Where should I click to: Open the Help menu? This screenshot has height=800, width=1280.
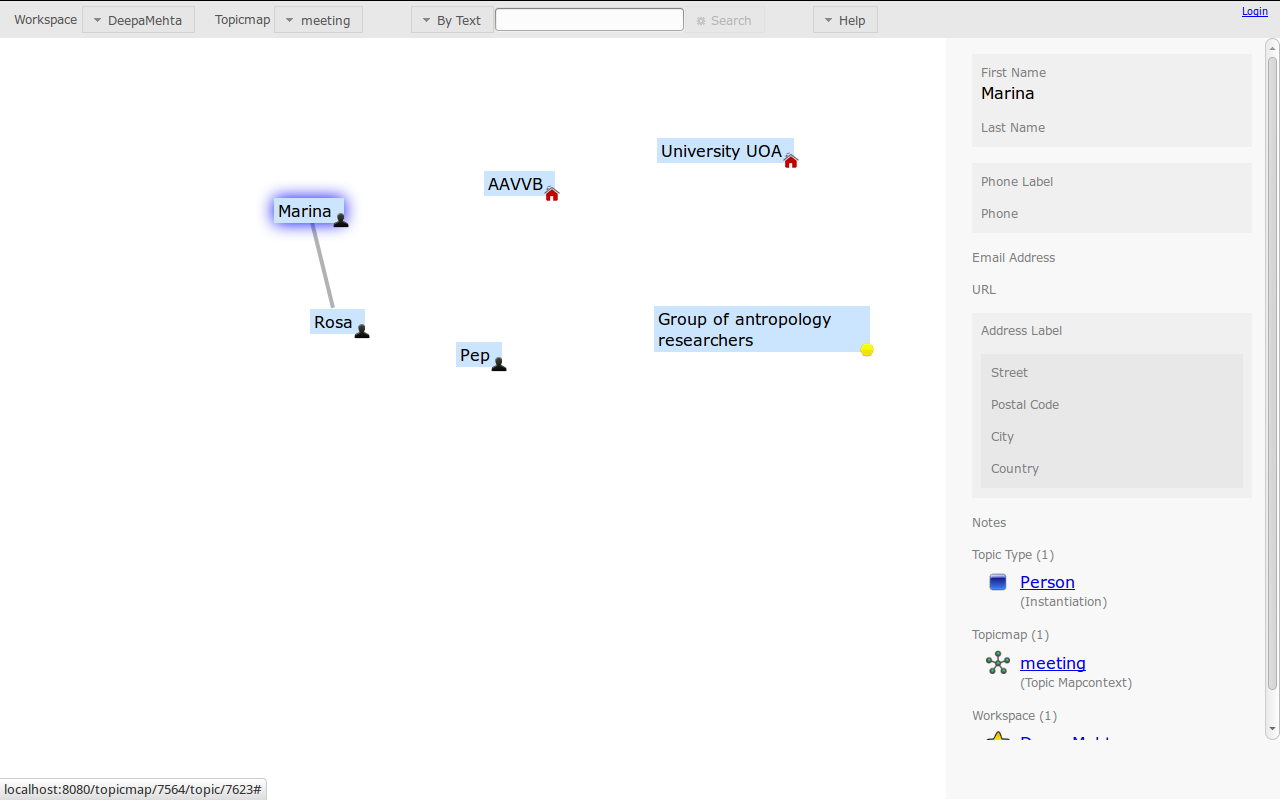845,20
